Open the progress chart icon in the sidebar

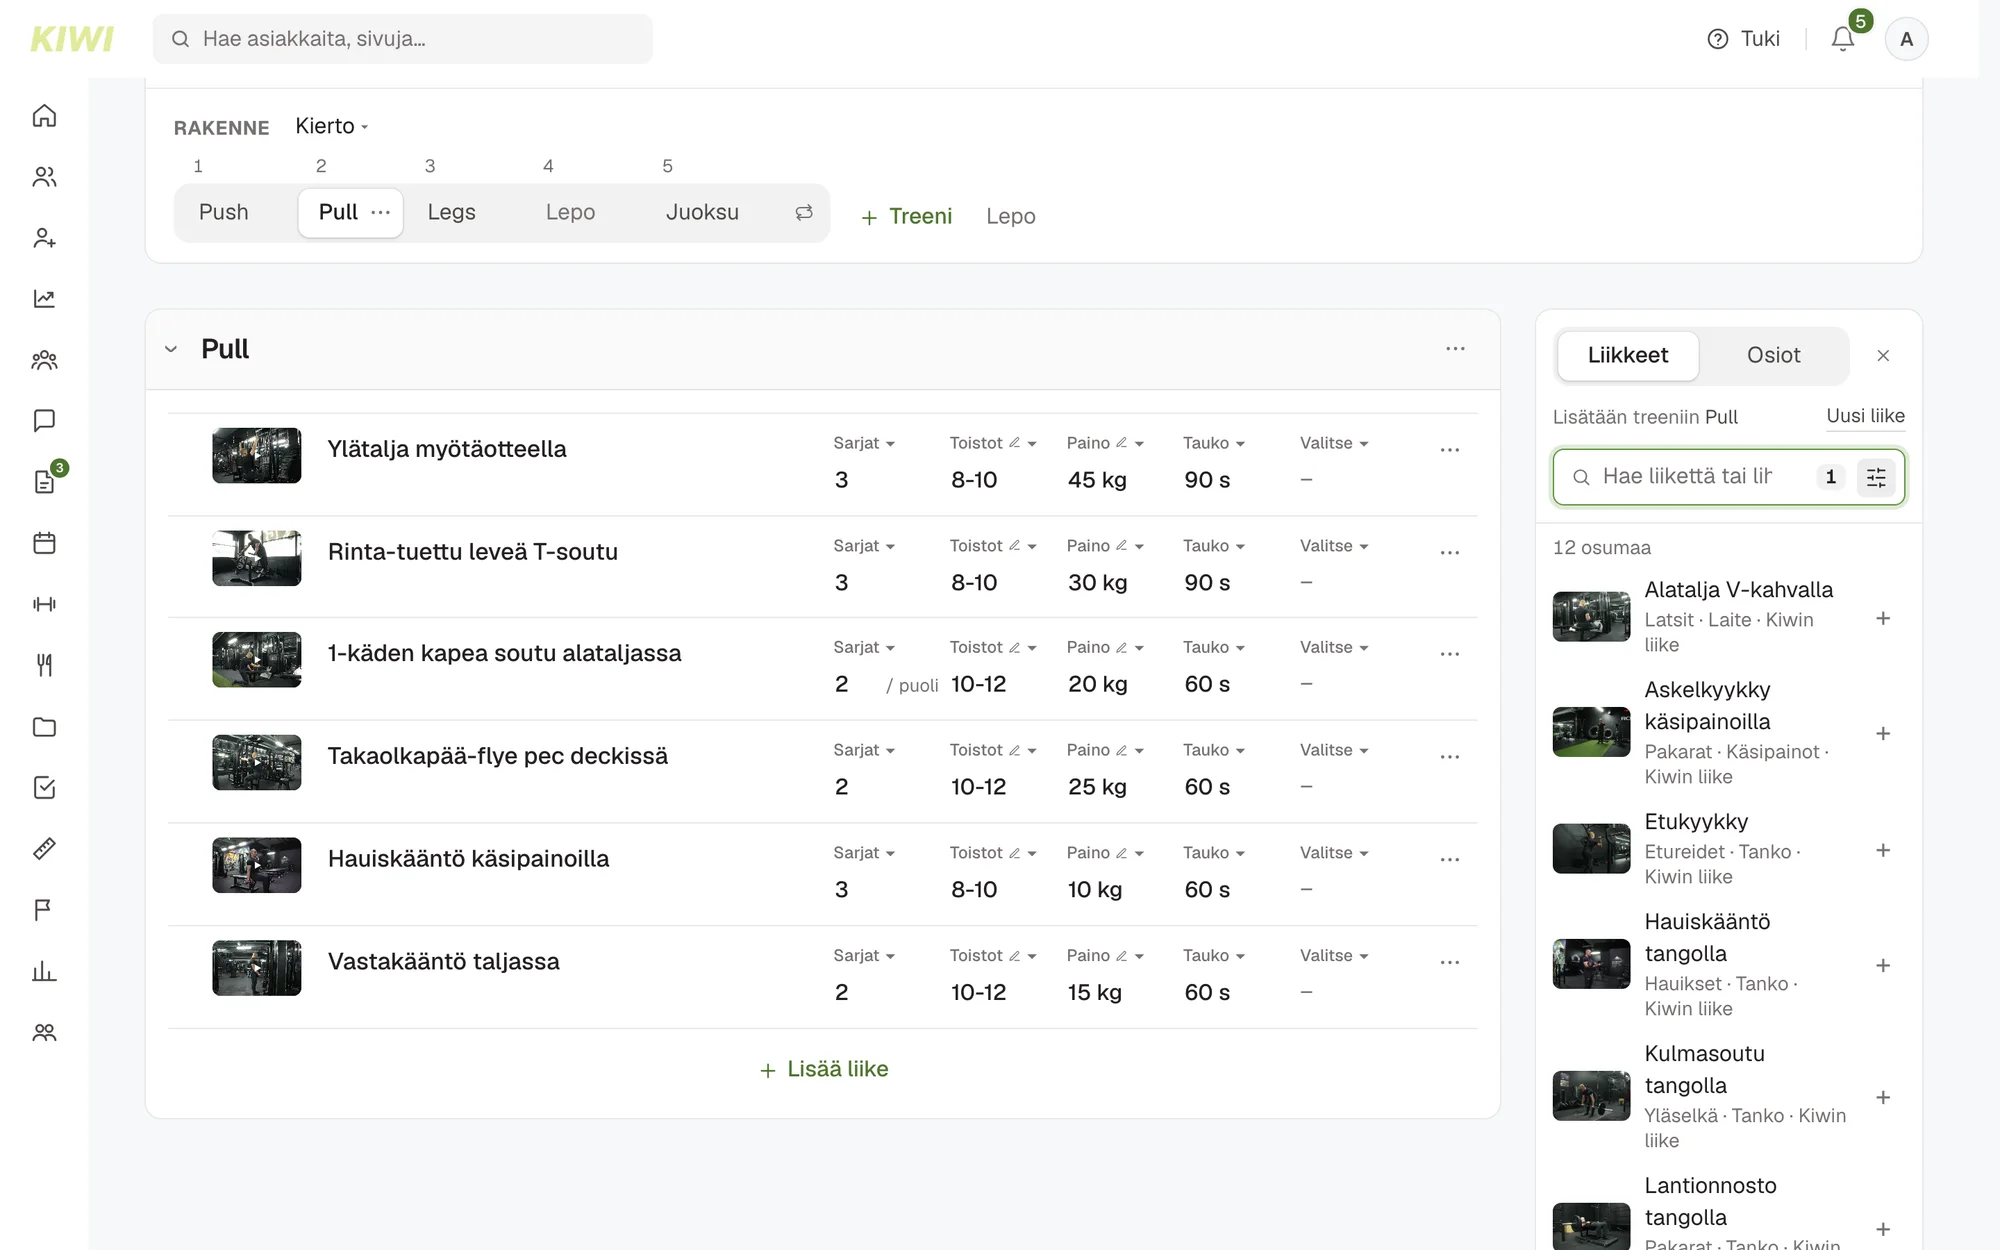pyautogui.click(x=44, y=299)
